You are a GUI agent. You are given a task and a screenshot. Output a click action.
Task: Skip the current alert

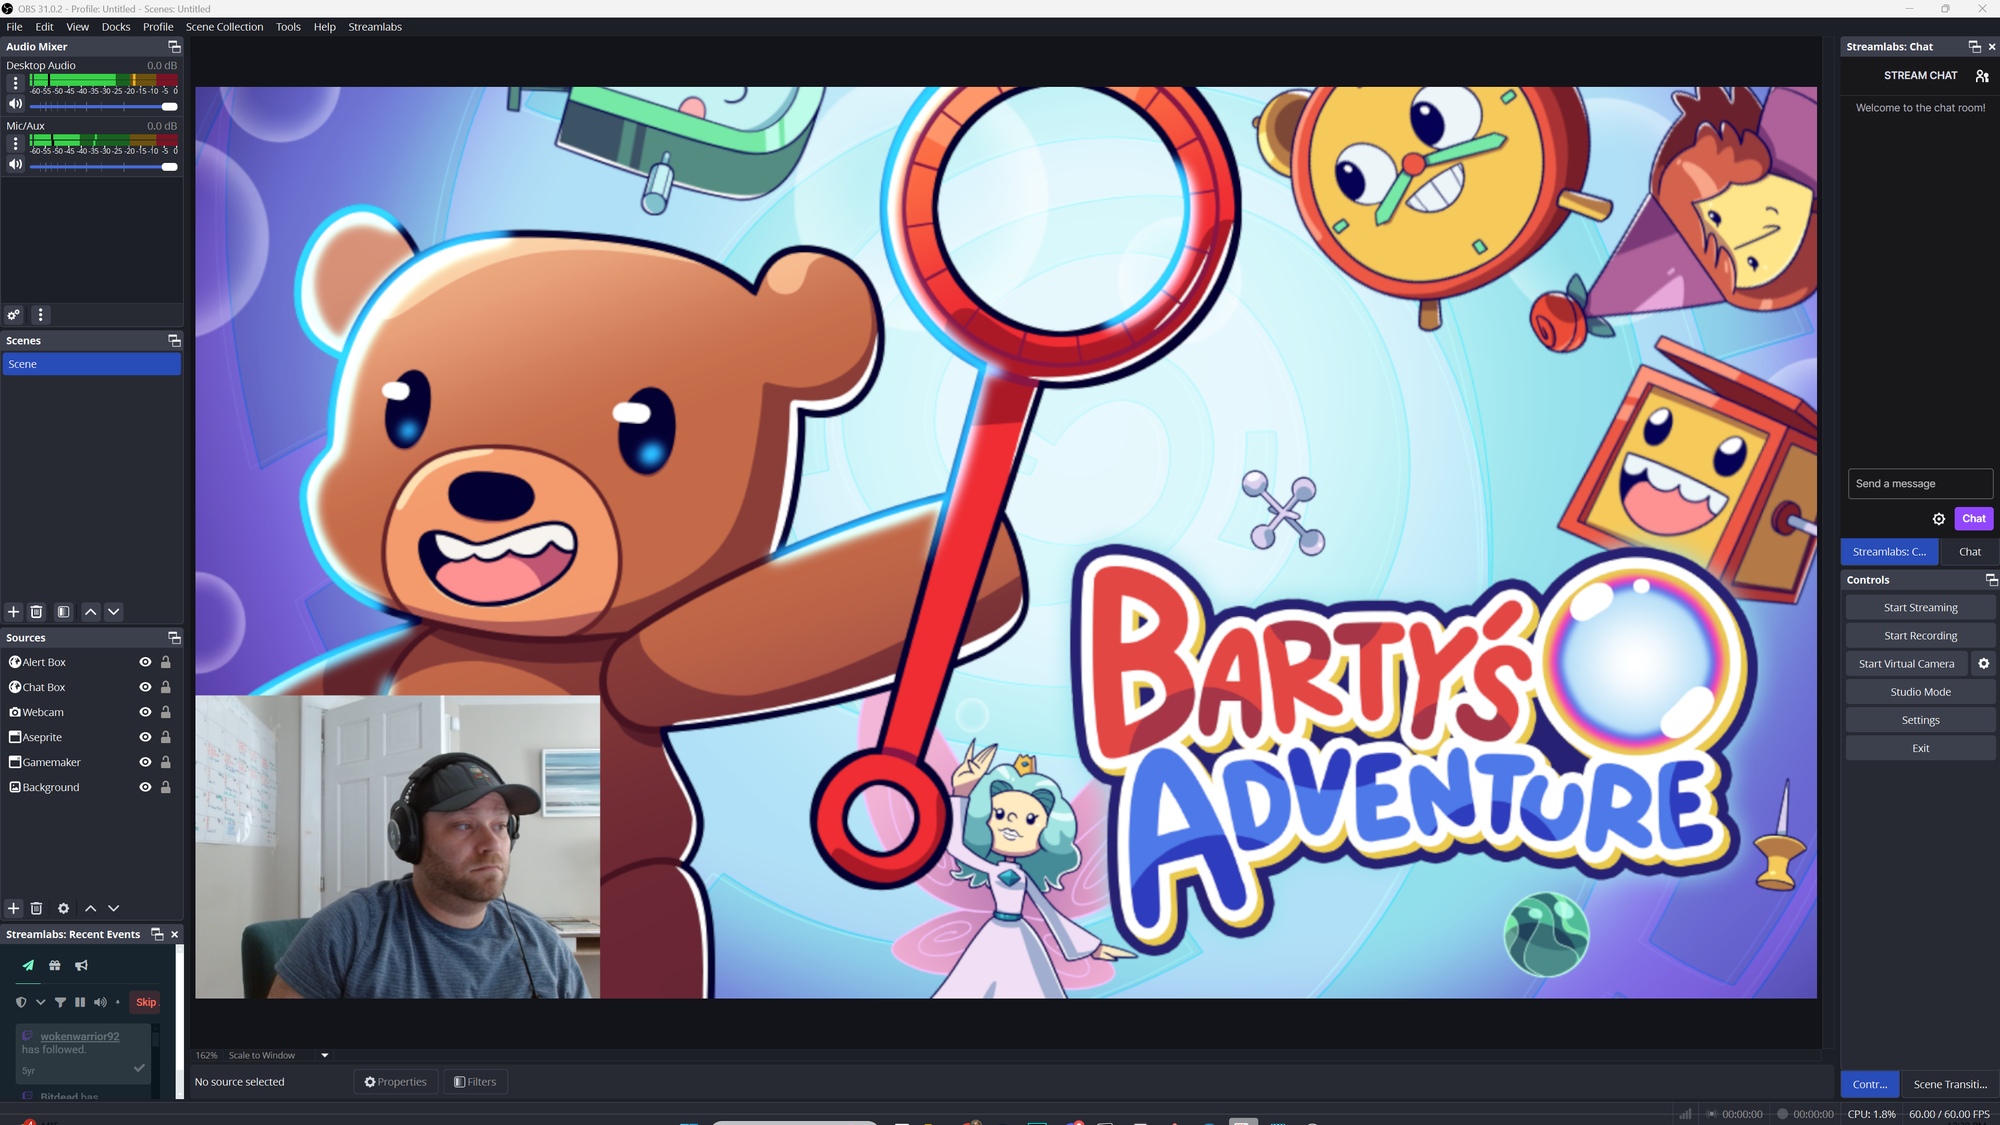tap(146, 1002)
